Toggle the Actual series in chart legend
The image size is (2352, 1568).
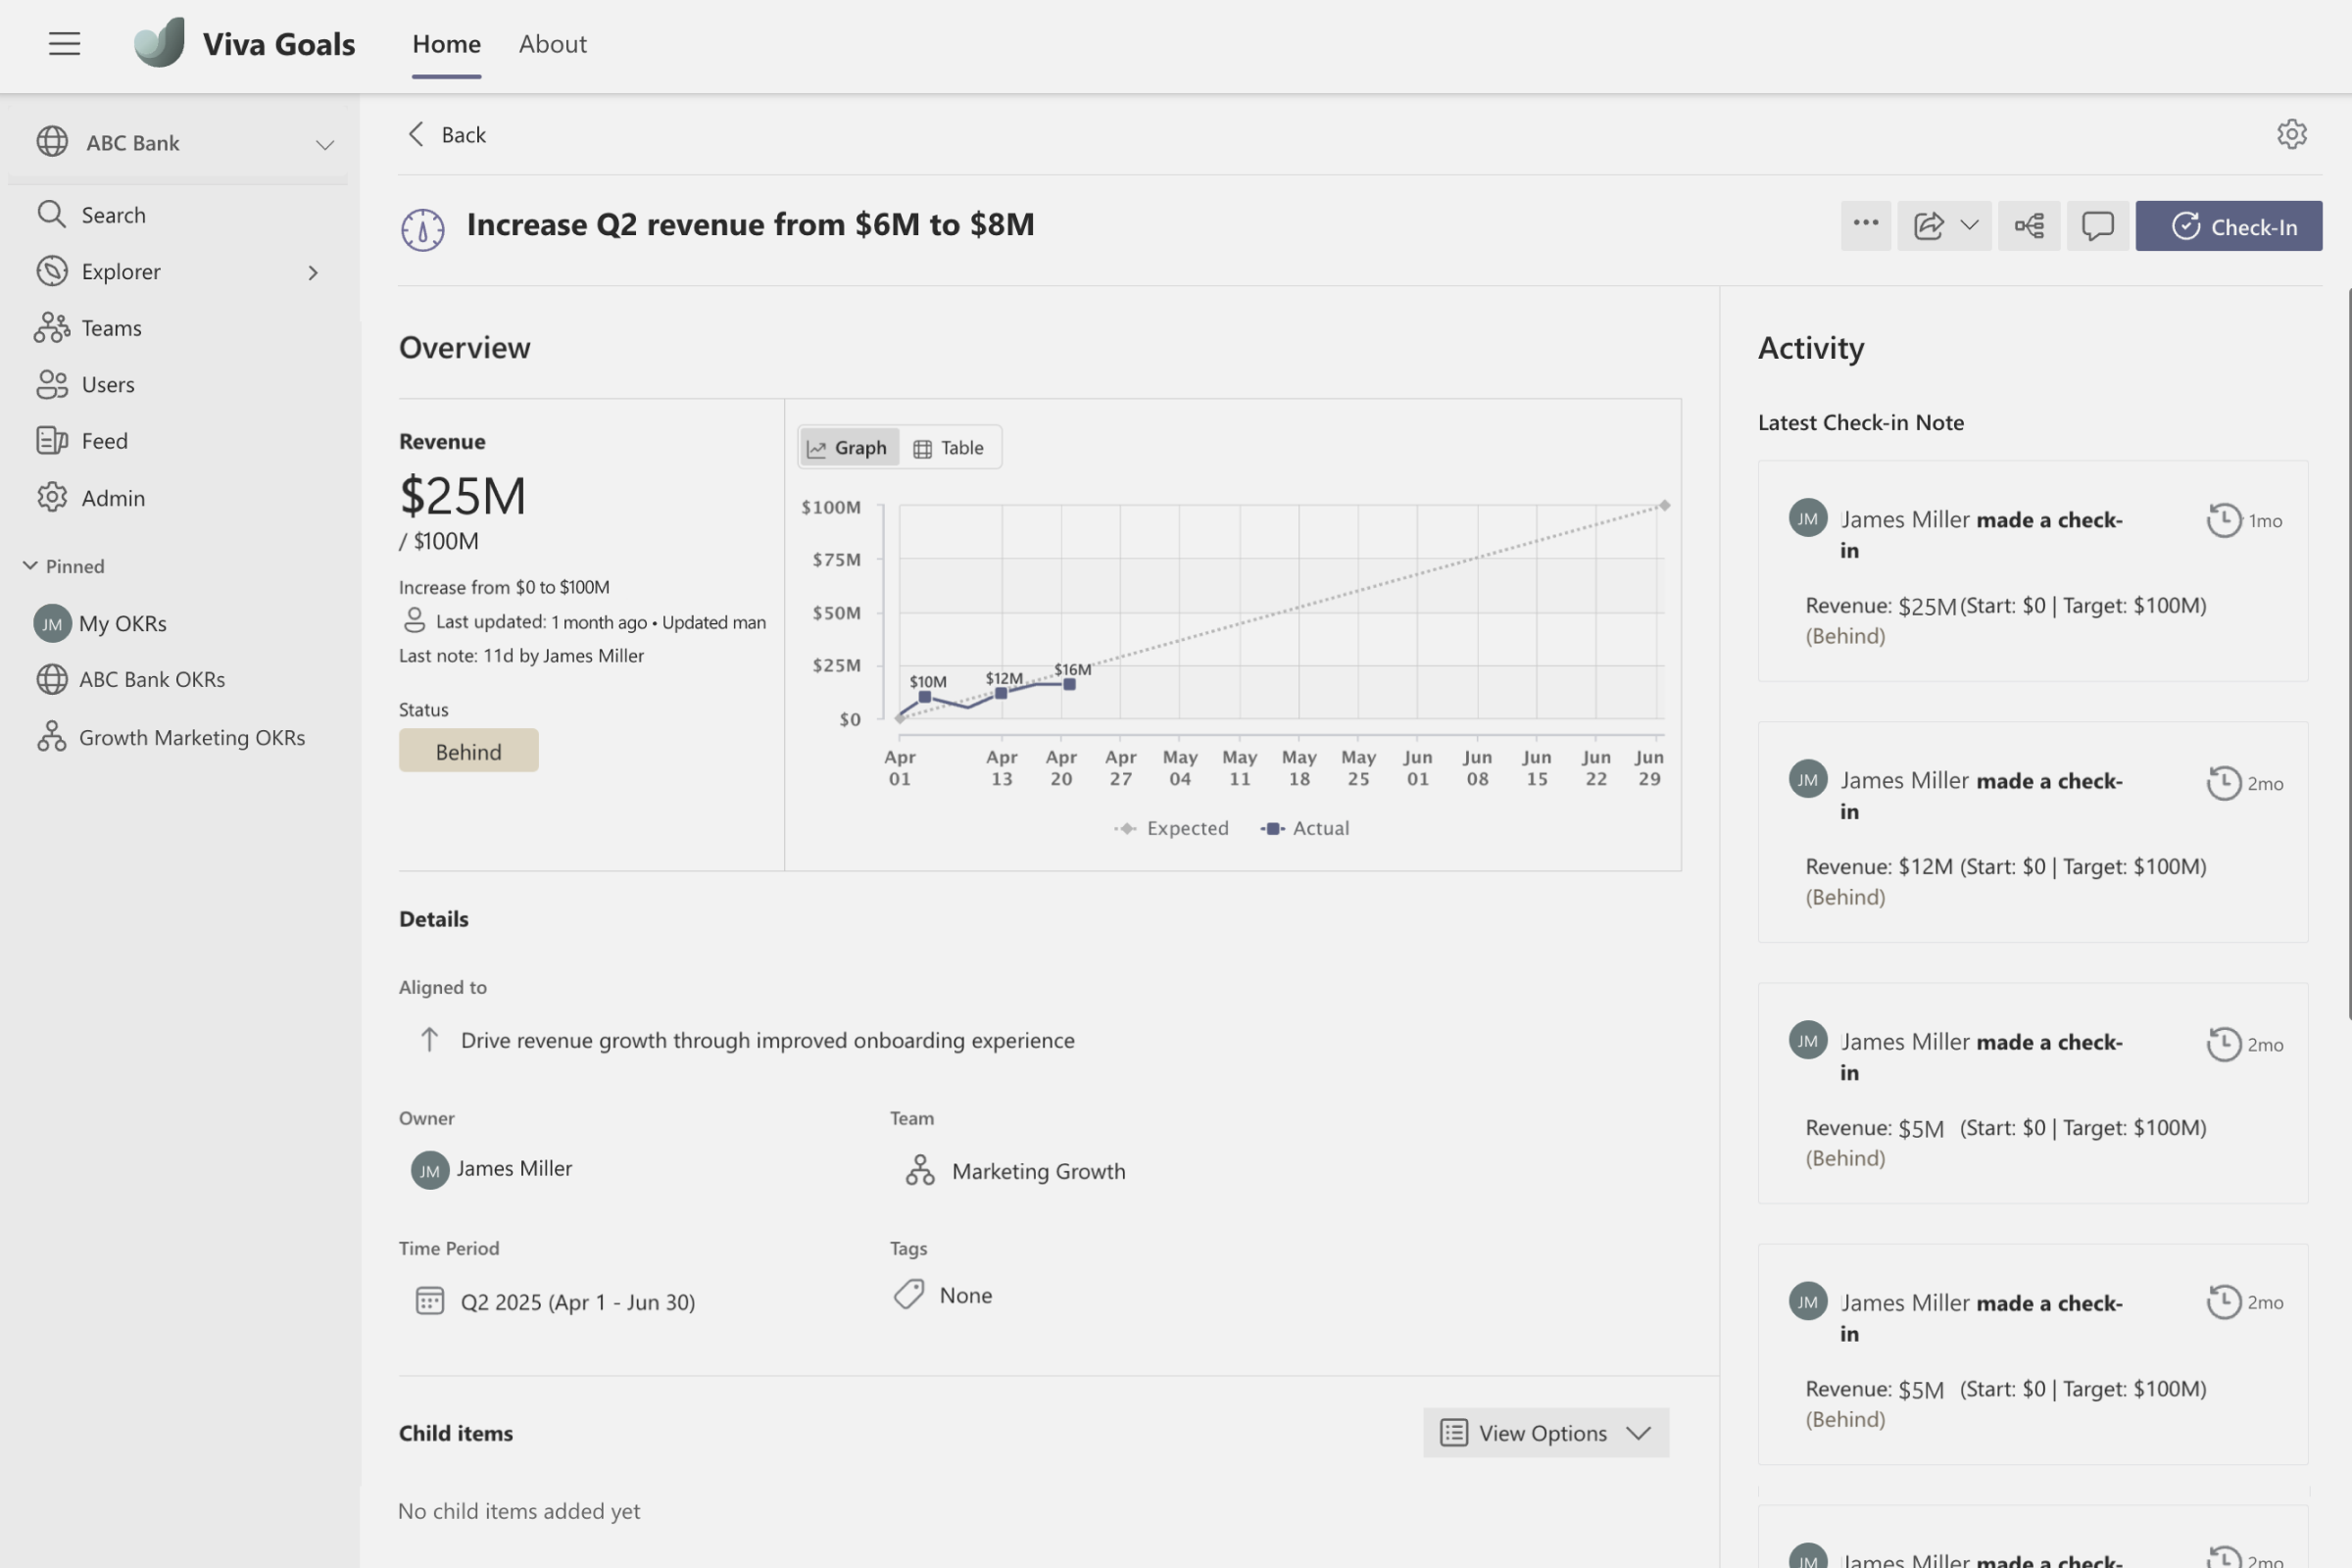[x=1304, y=828]
